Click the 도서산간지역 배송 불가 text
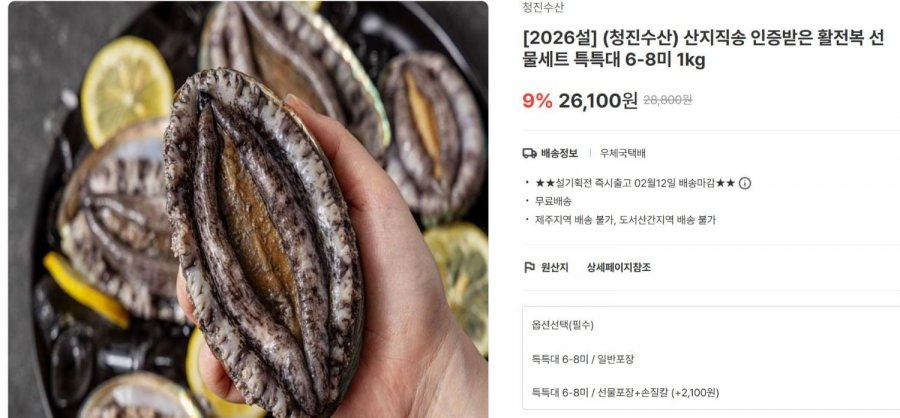Screen dimensions: 900x418 667,219
